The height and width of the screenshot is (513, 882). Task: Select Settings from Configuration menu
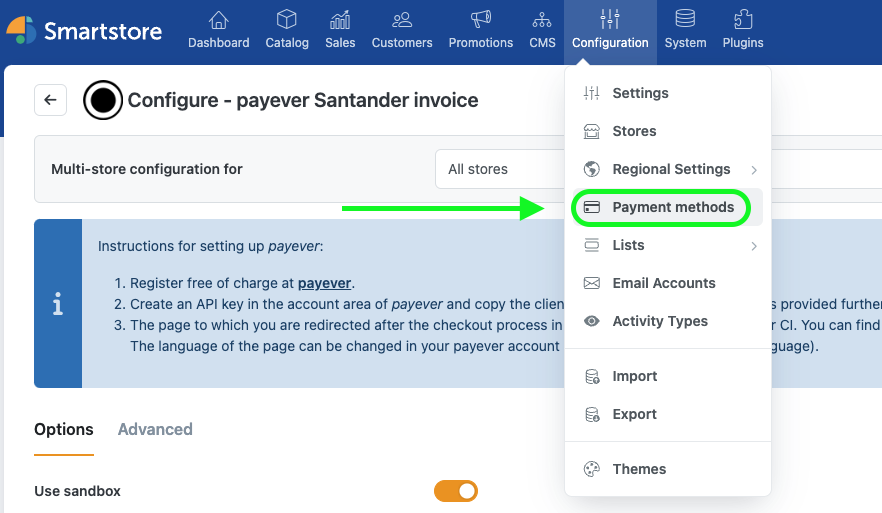(668, 93)
